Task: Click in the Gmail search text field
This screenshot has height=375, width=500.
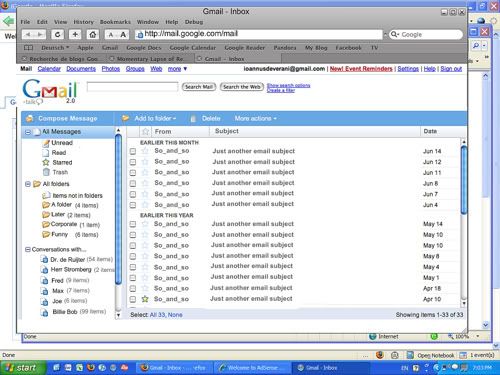Action: 132,87
